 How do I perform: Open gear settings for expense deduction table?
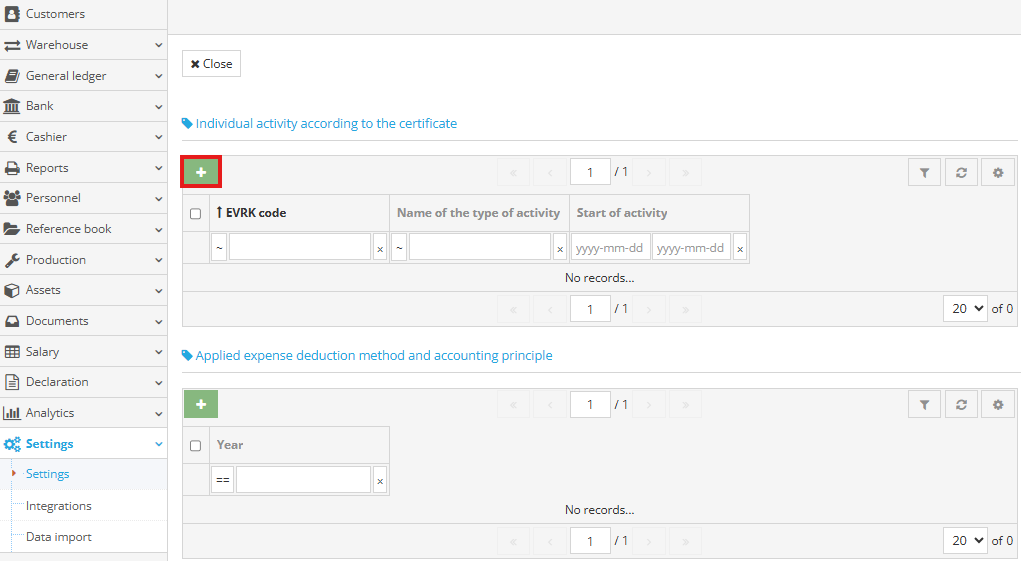click(997, 404)
